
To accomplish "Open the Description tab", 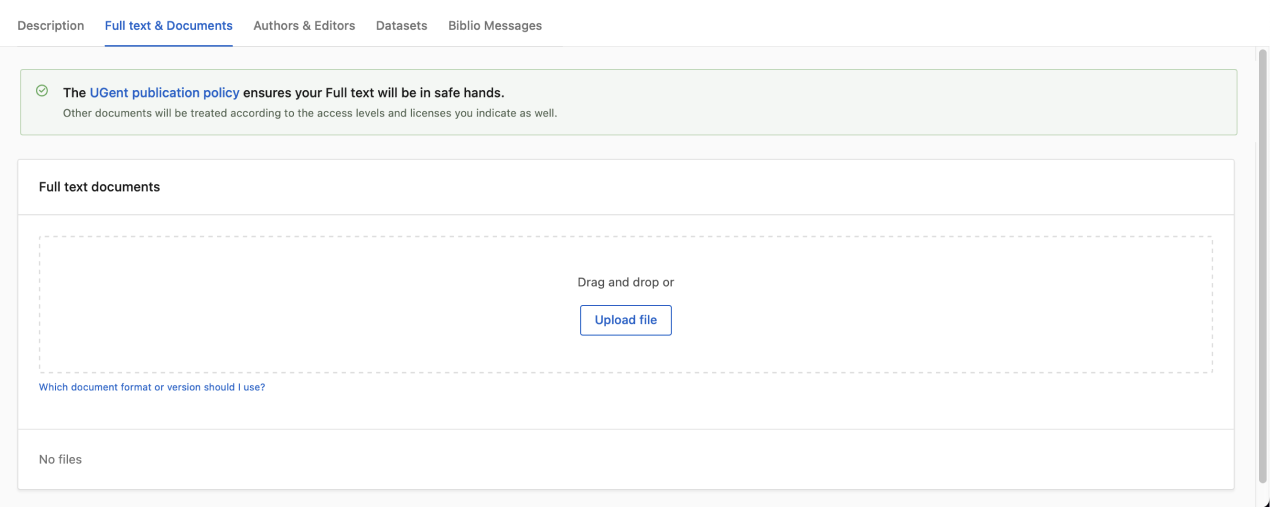I will click(x=51, y=26).
